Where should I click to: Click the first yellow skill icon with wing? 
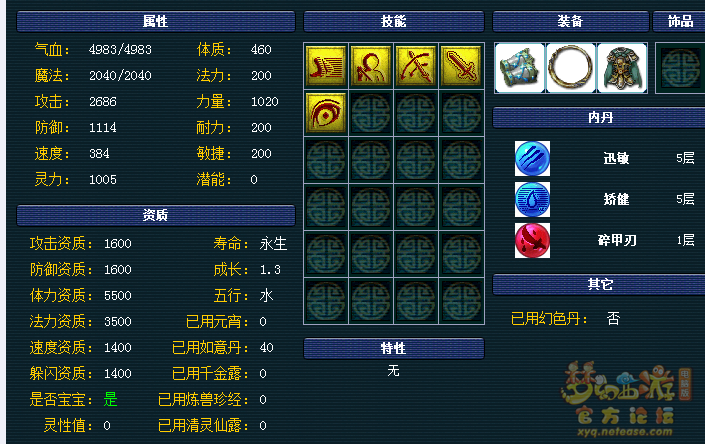click(x=326, y=66)
